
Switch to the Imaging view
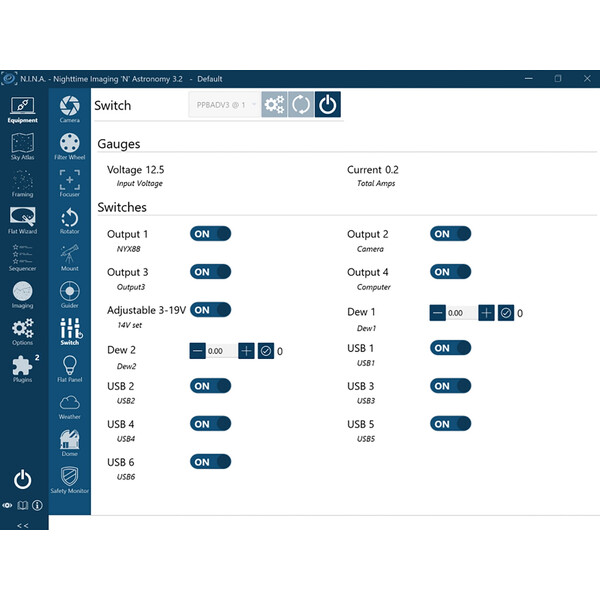coord(23,295)
